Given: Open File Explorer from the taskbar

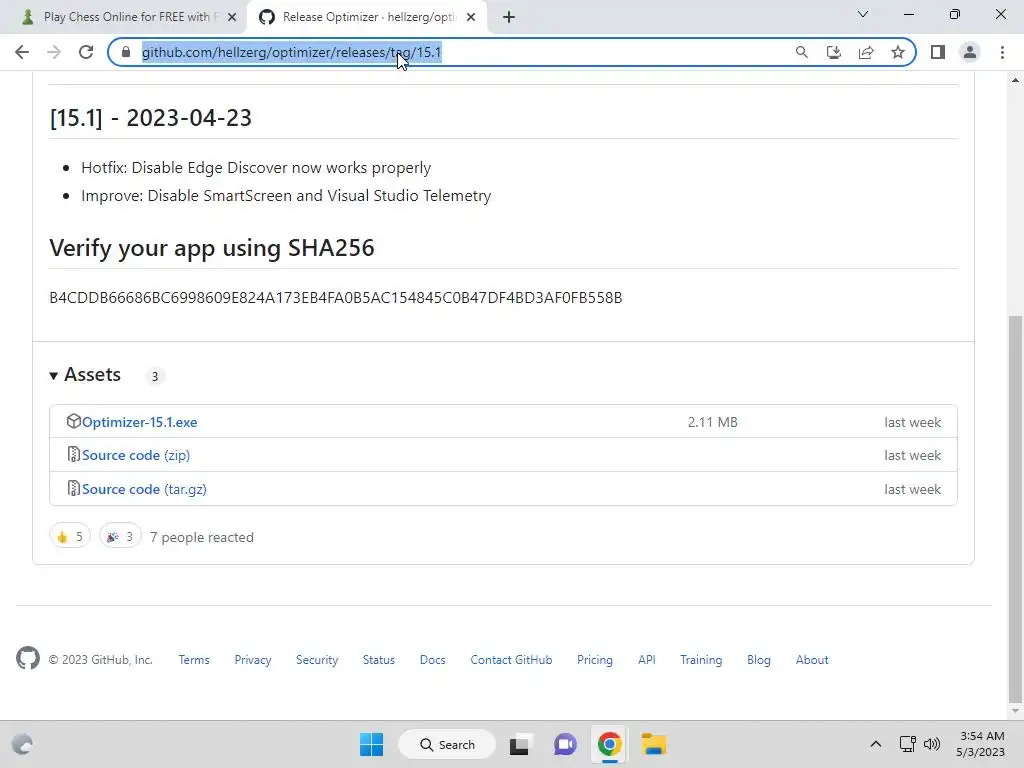Looking at the screenshot, I should [x=653, y=744].
